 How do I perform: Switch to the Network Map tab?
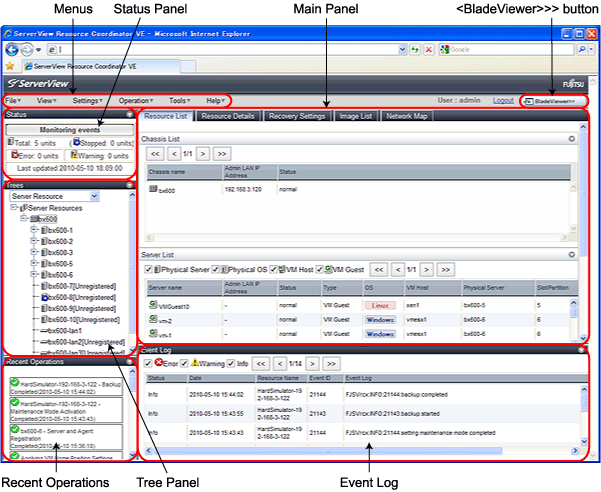[406, 116]
